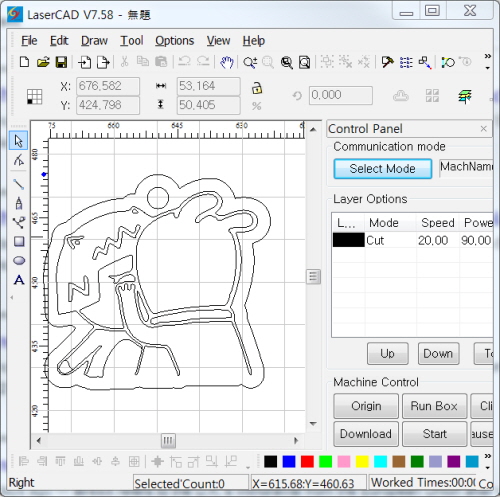Viewport: 500px width, 497px height.
Task: Click the Select Mode button
Action: 383,169
